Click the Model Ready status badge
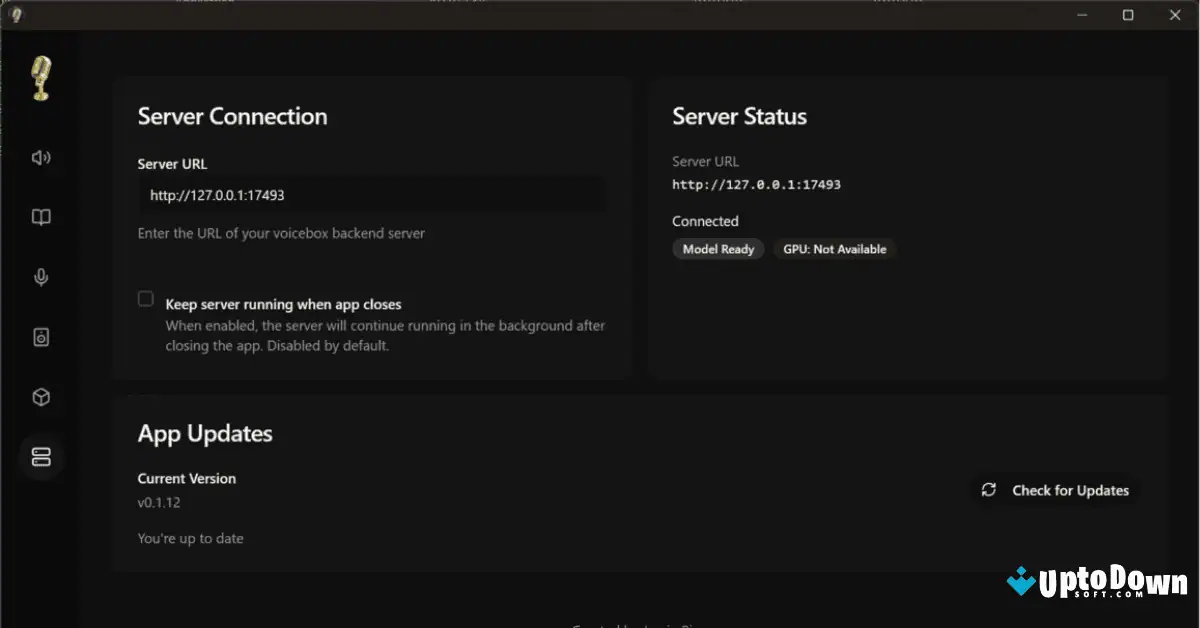This screenshot has height=628, width=1200. tap(718, 249)
